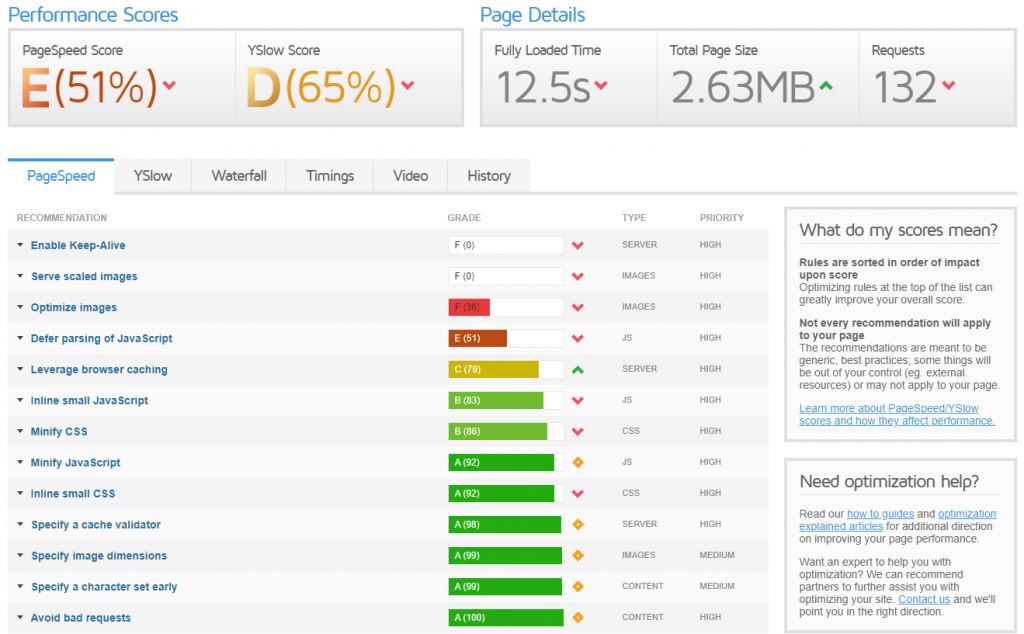The width and height of the screenshot is (1024, 634).
Task: Click the red down arrow beside Fully Loaded Time
Action: [601, 86]
